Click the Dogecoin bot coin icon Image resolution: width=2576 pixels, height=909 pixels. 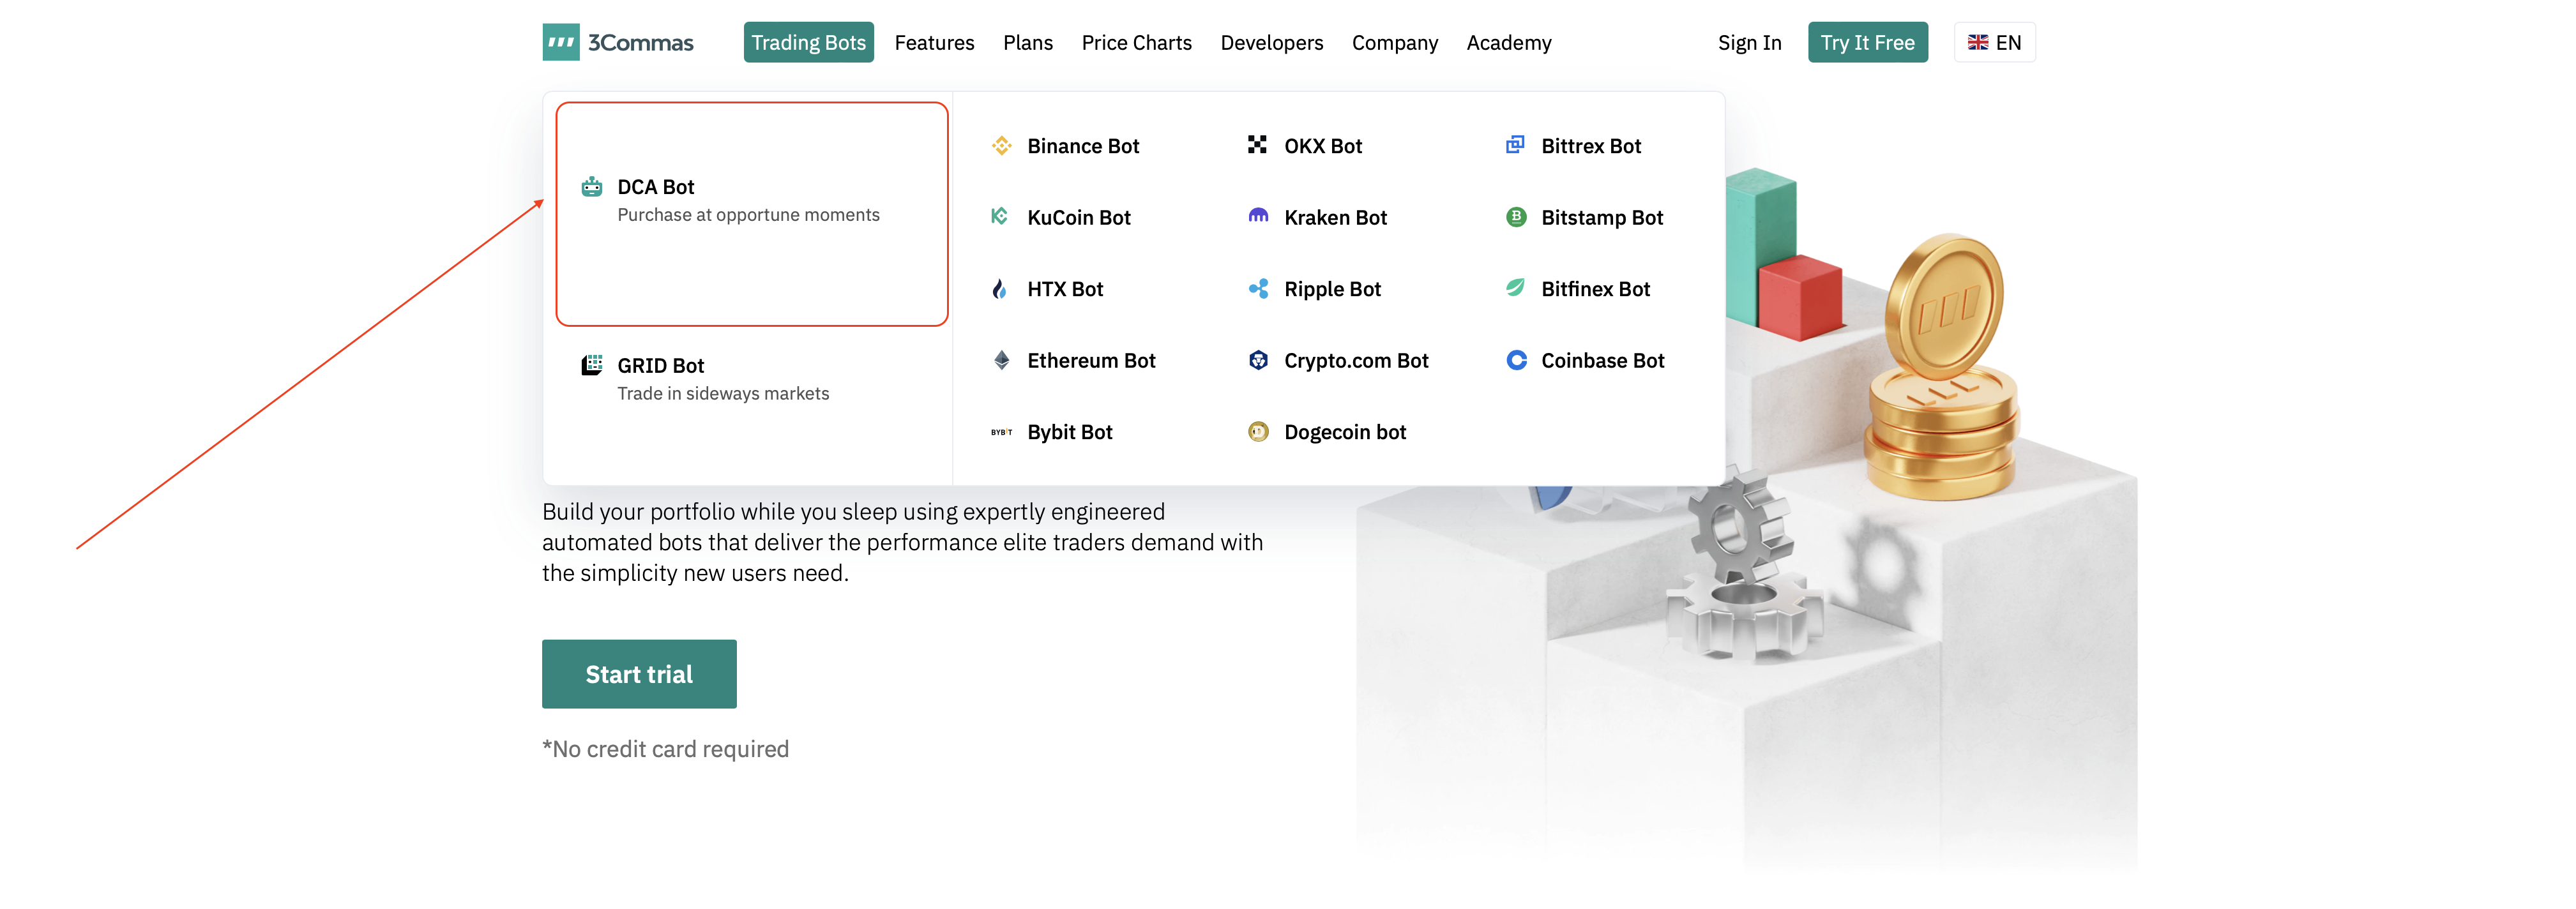pos(1258,432)
